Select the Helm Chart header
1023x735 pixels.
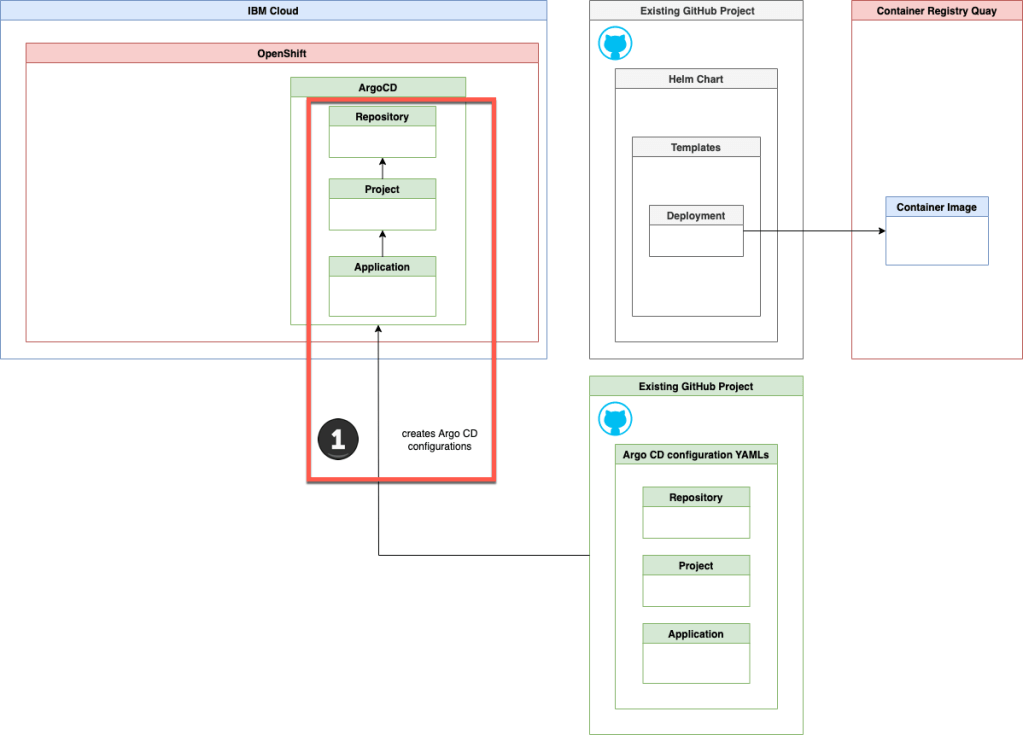695,79
